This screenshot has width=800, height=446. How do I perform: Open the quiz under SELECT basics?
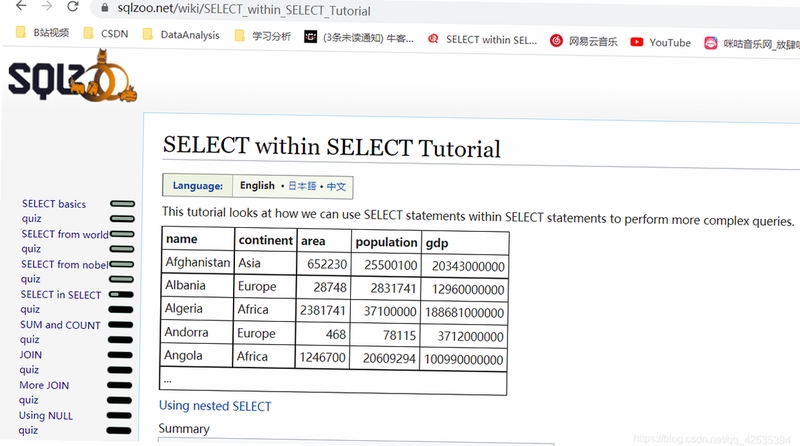[x=32, y=218]
